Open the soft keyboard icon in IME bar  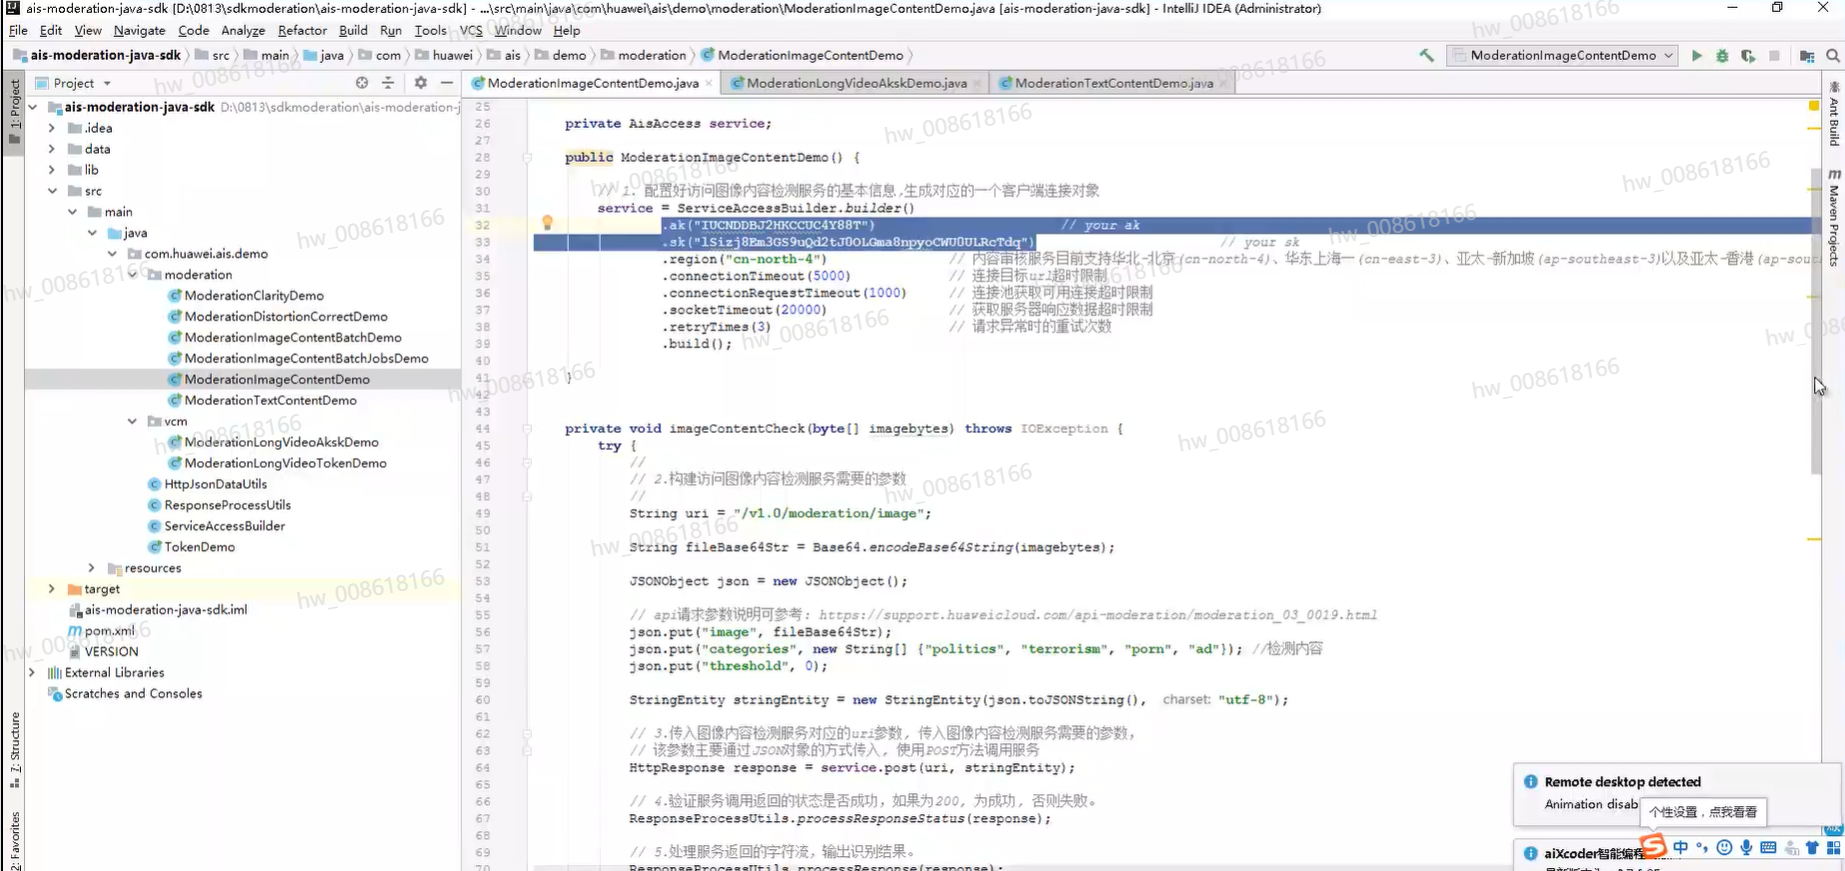(x=1768, y=848)
